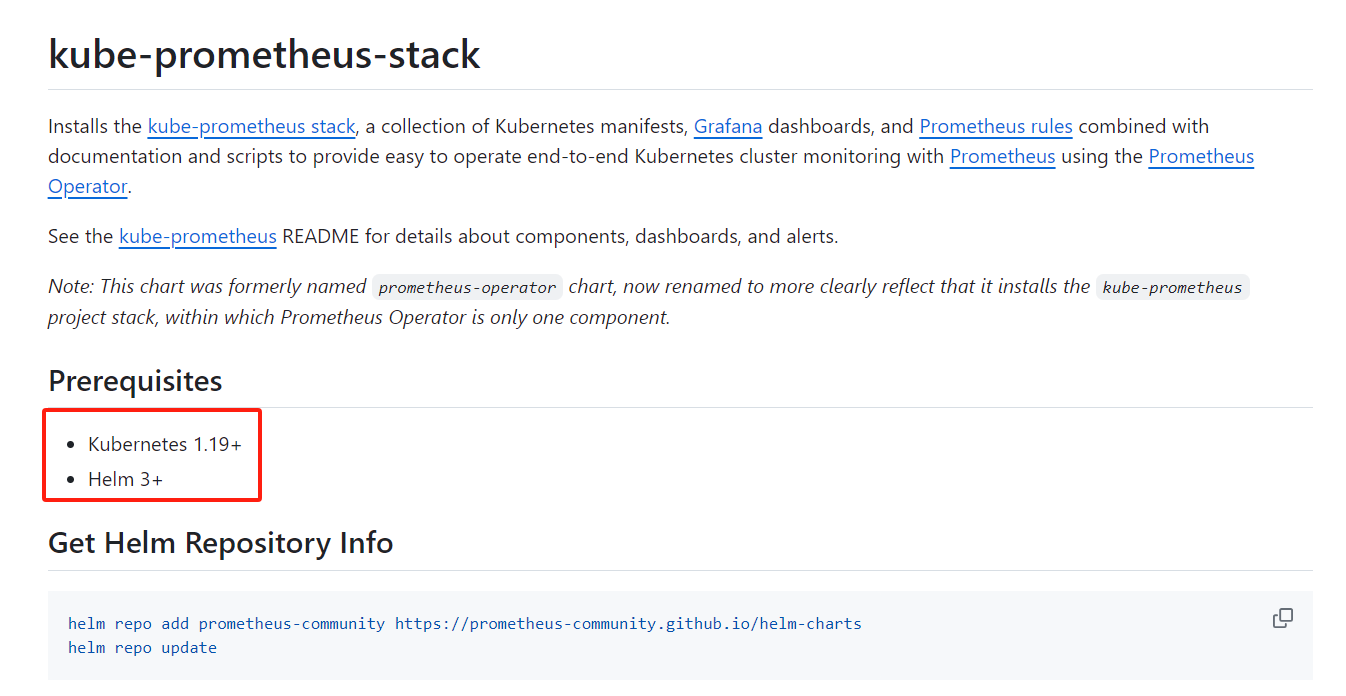Click the prometheus-operator inline code text

[467, 288]
